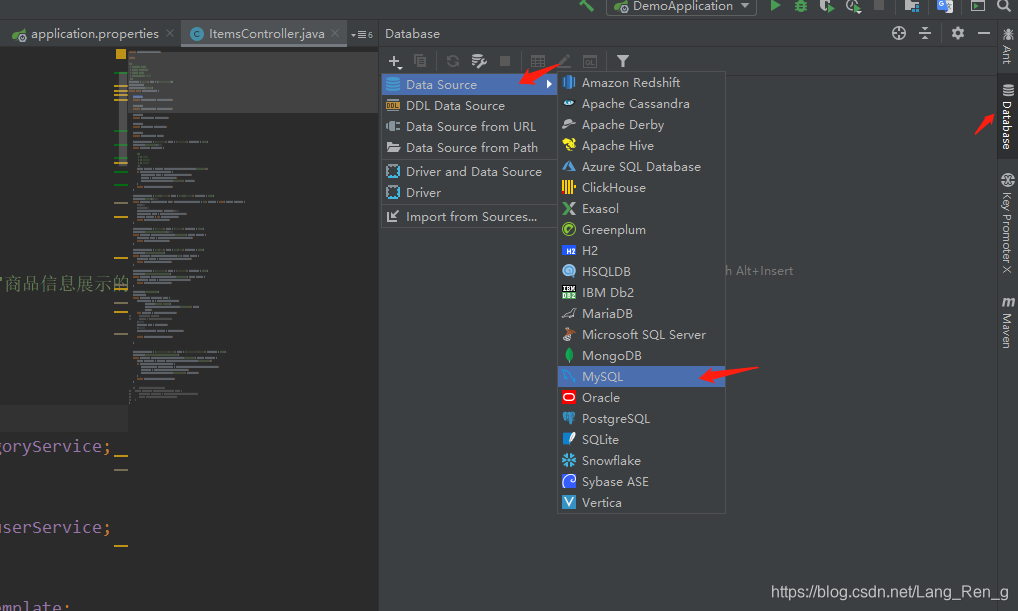Select the Driver menu entry
Image resolution: width=1018 pixels, height=611 pixels.
tap(469, 192)
